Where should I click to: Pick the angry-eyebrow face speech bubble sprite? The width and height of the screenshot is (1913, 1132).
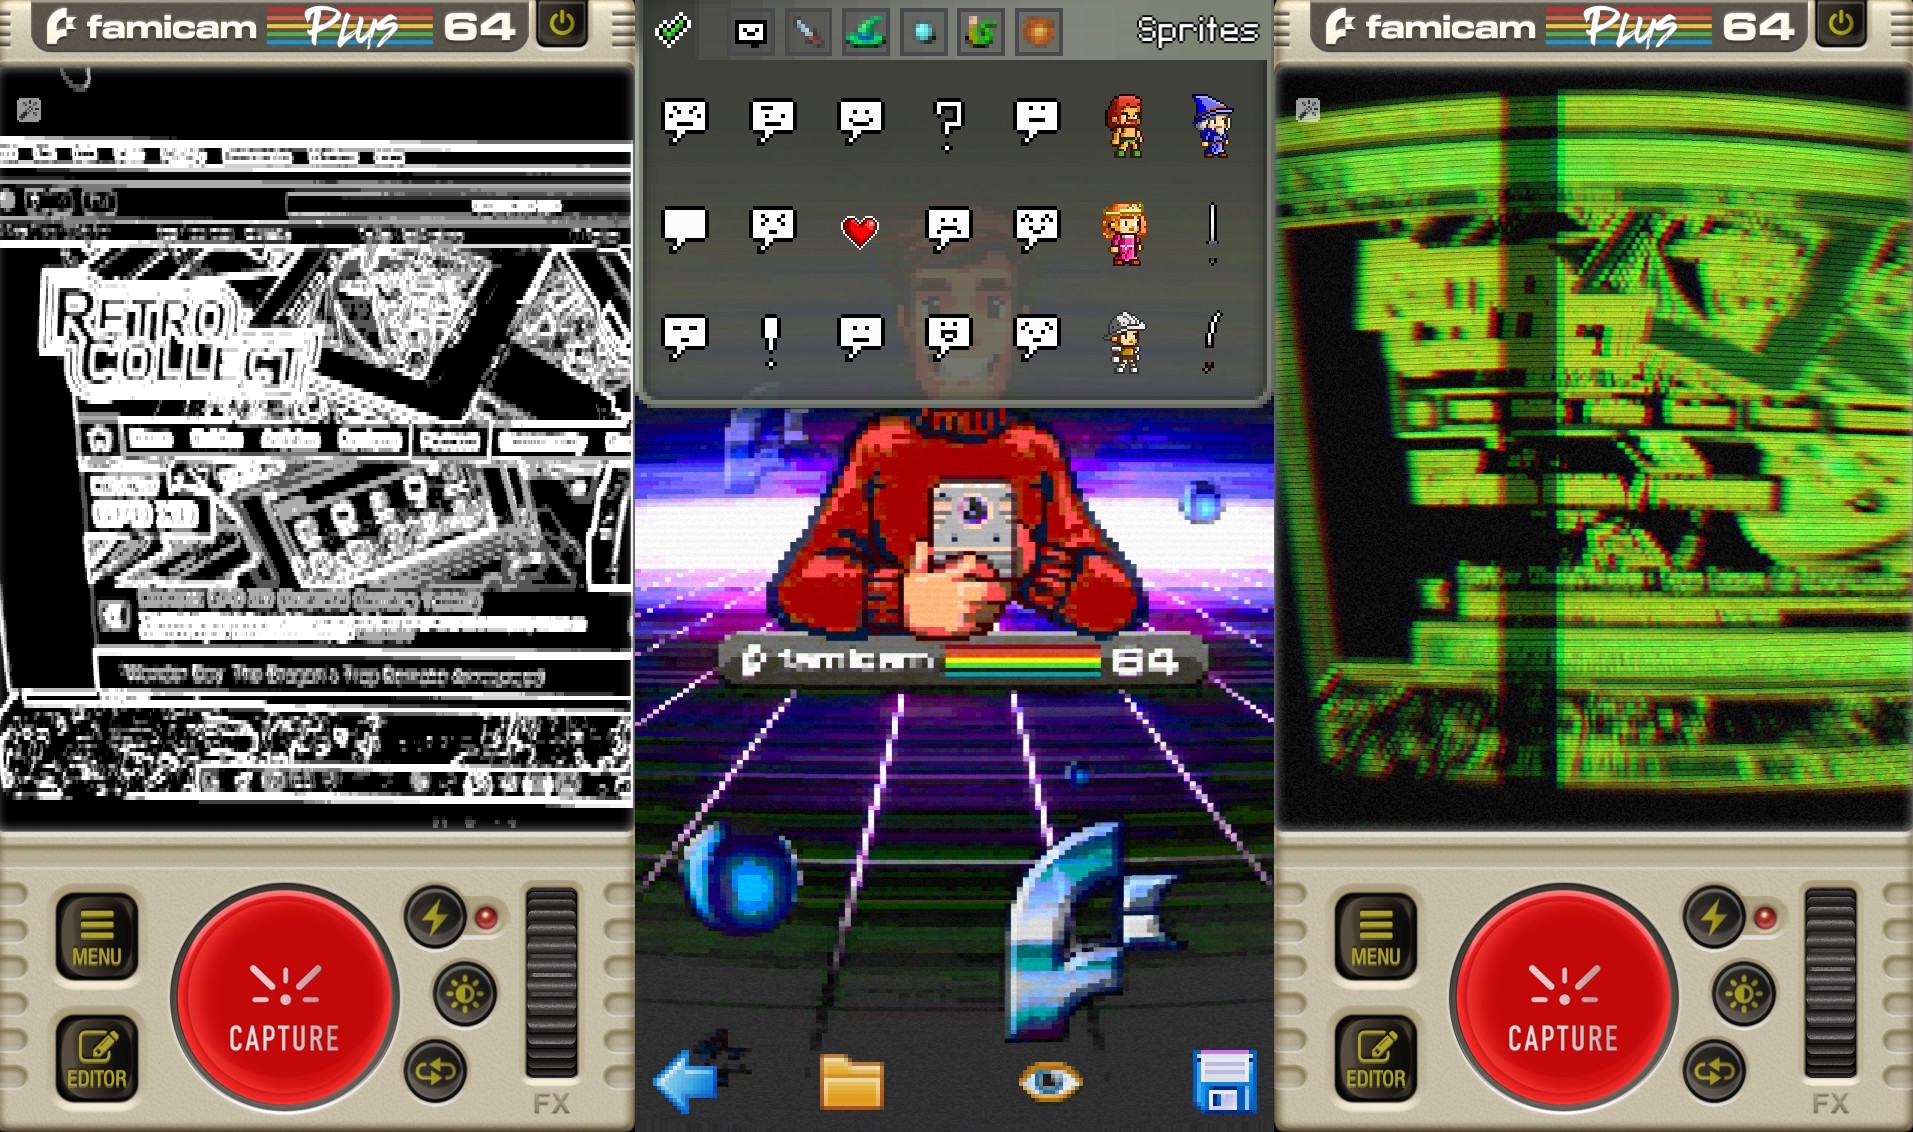685,122
